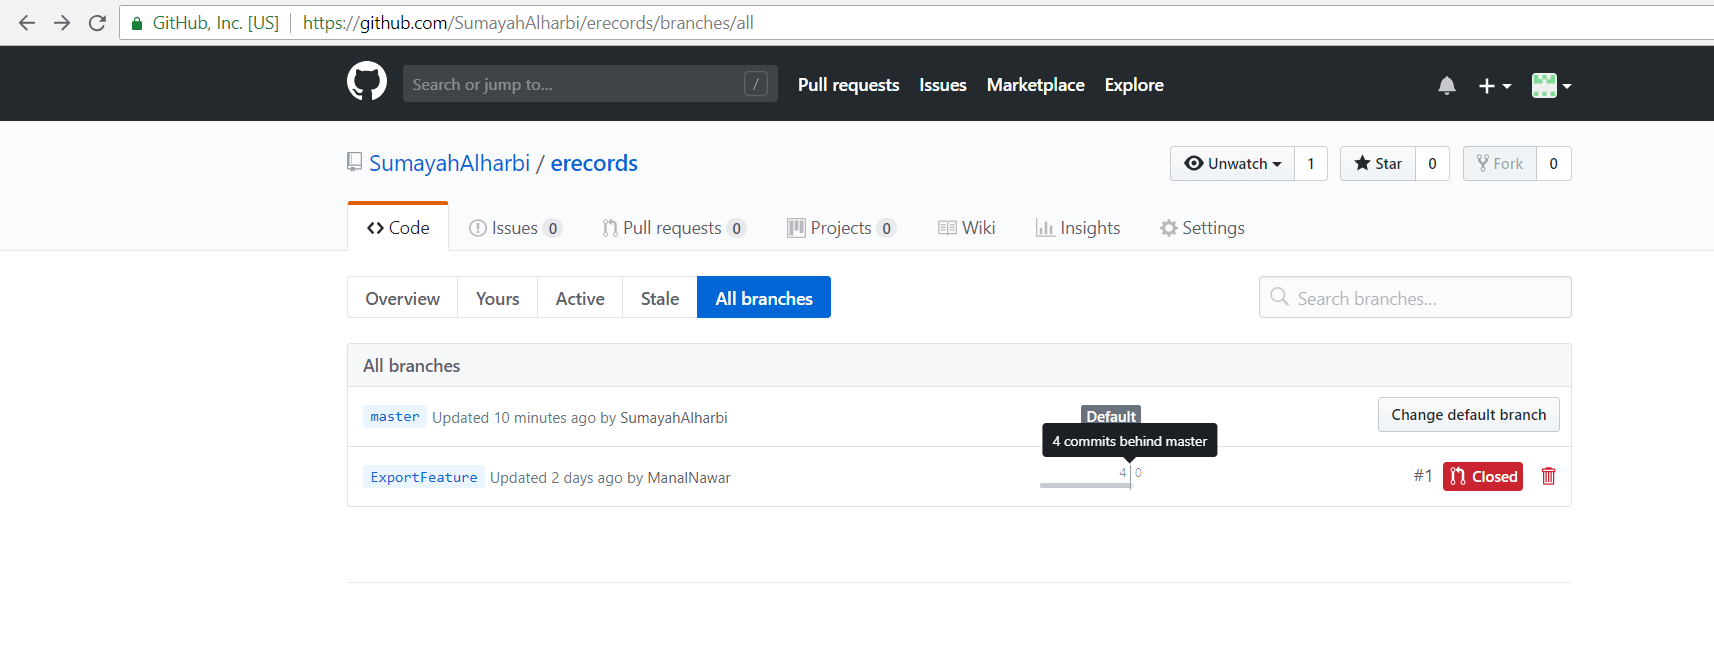Click the watchers count 1

pos(1311,164)
